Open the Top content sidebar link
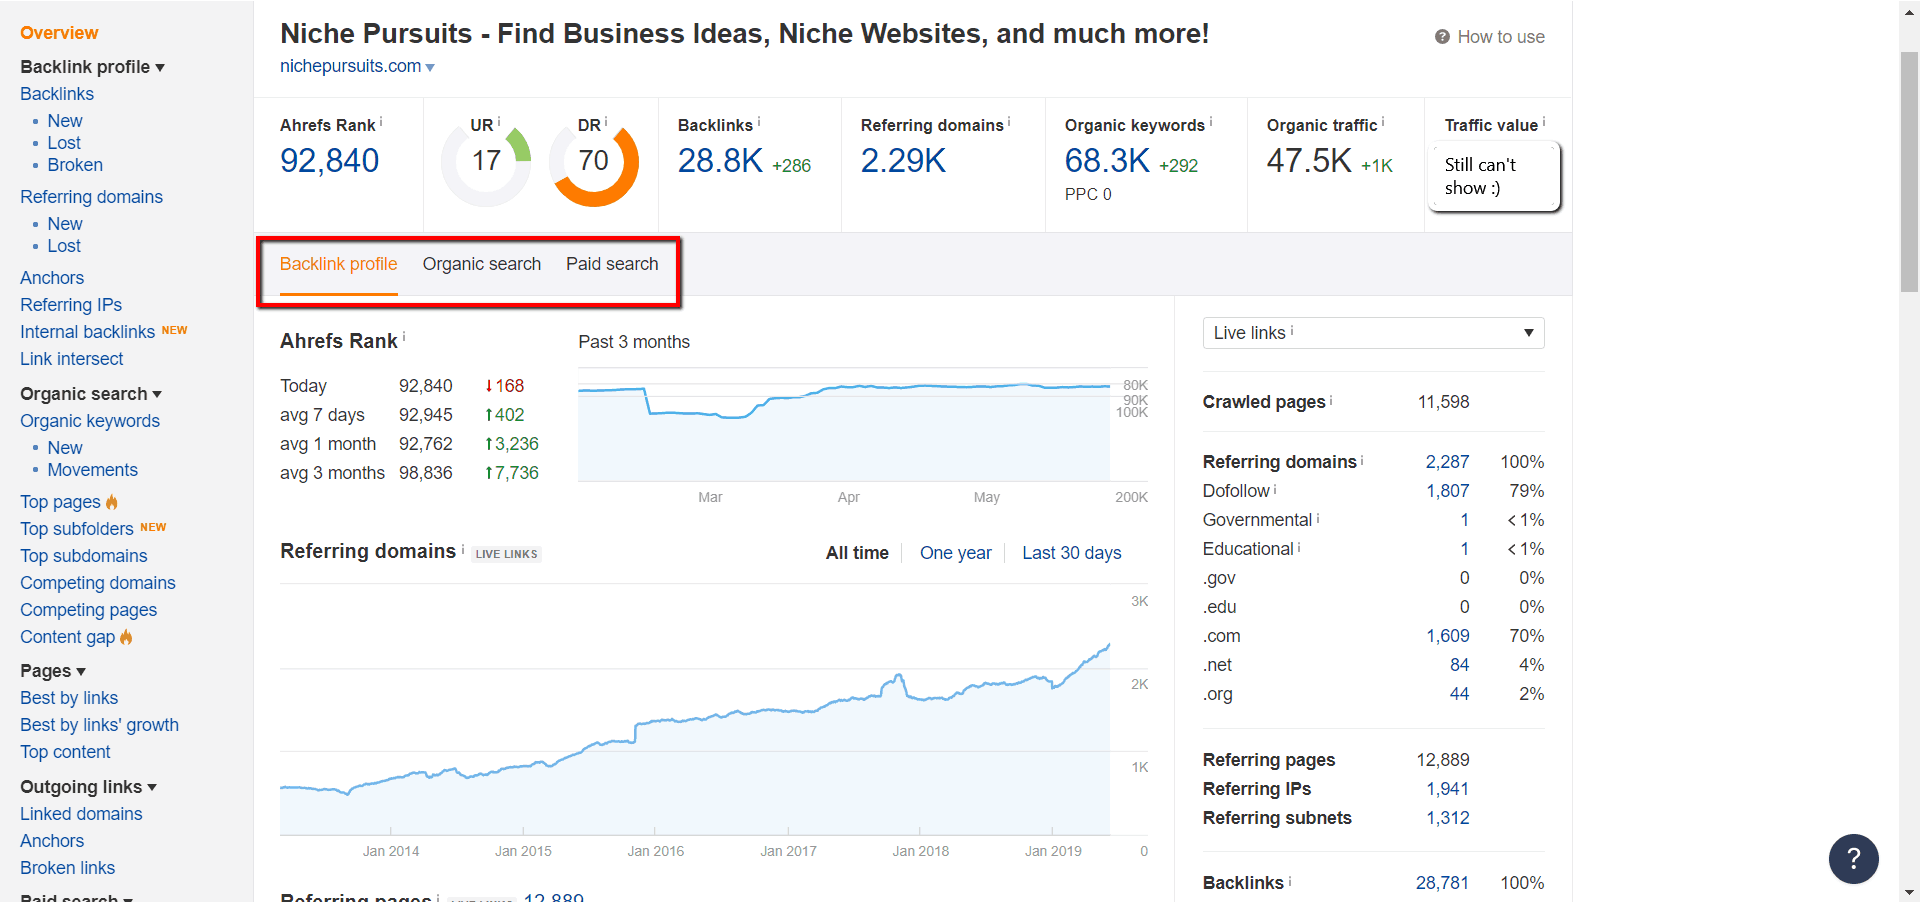 pyautogui.click(x=65, y=752)
